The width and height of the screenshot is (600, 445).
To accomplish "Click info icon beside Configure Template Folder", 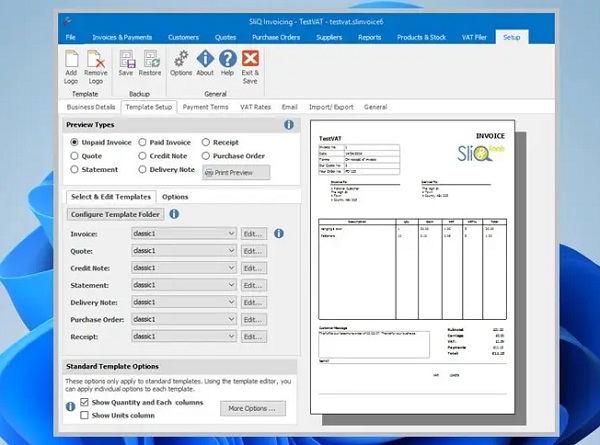I will point(174,214).
